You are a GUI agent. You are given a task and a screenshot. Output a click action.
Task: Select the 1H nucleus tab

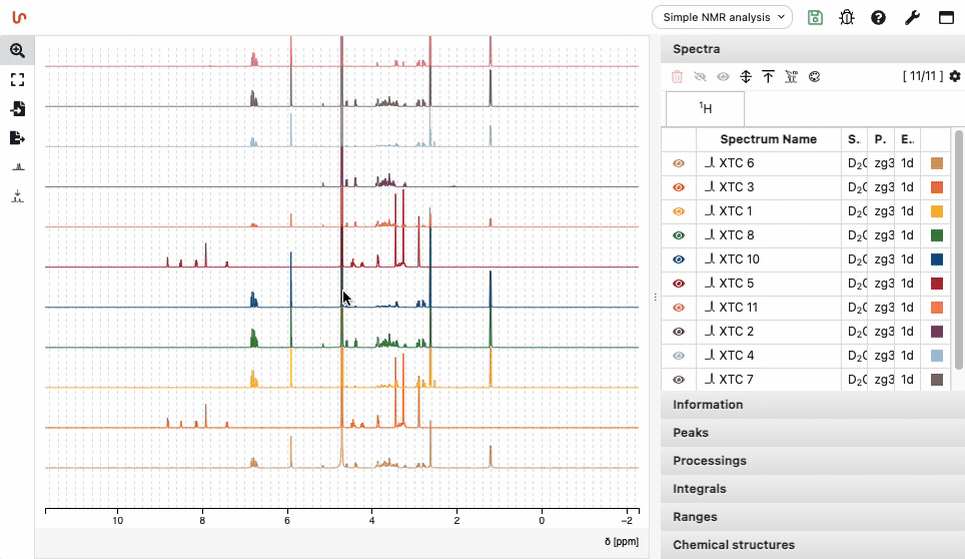click(x=705, y=108)
